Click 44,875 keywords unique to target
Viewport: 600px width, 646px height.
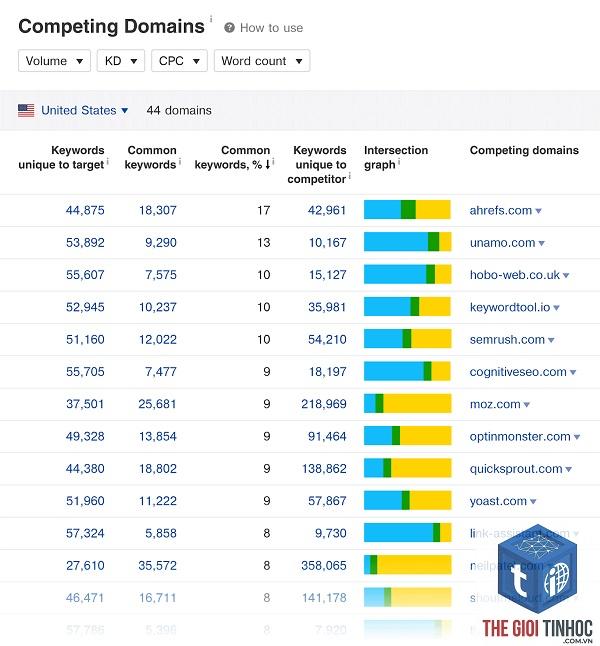[85, 211]
